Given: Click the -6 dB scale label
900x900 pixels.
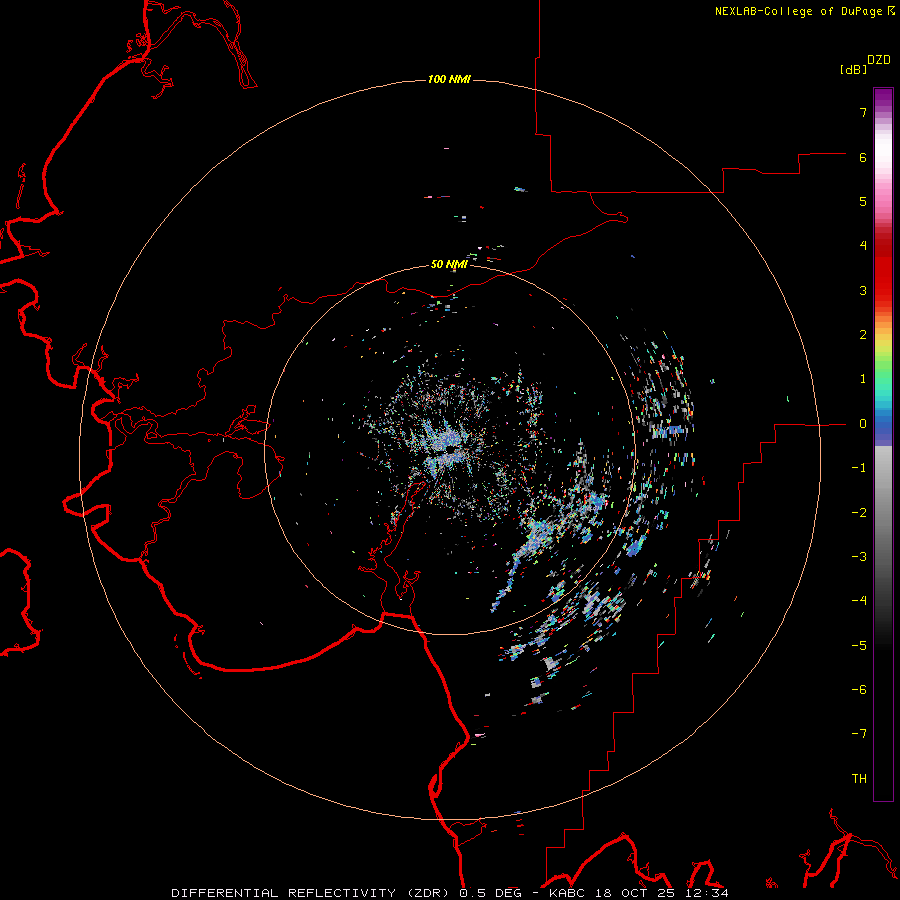Looking at the screenshot, I should [859, 690].
